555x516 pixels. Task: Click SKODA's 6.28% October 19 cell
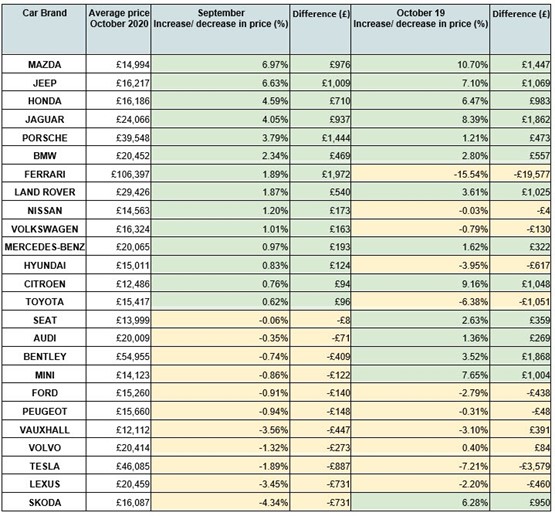[x=420, y=502]
